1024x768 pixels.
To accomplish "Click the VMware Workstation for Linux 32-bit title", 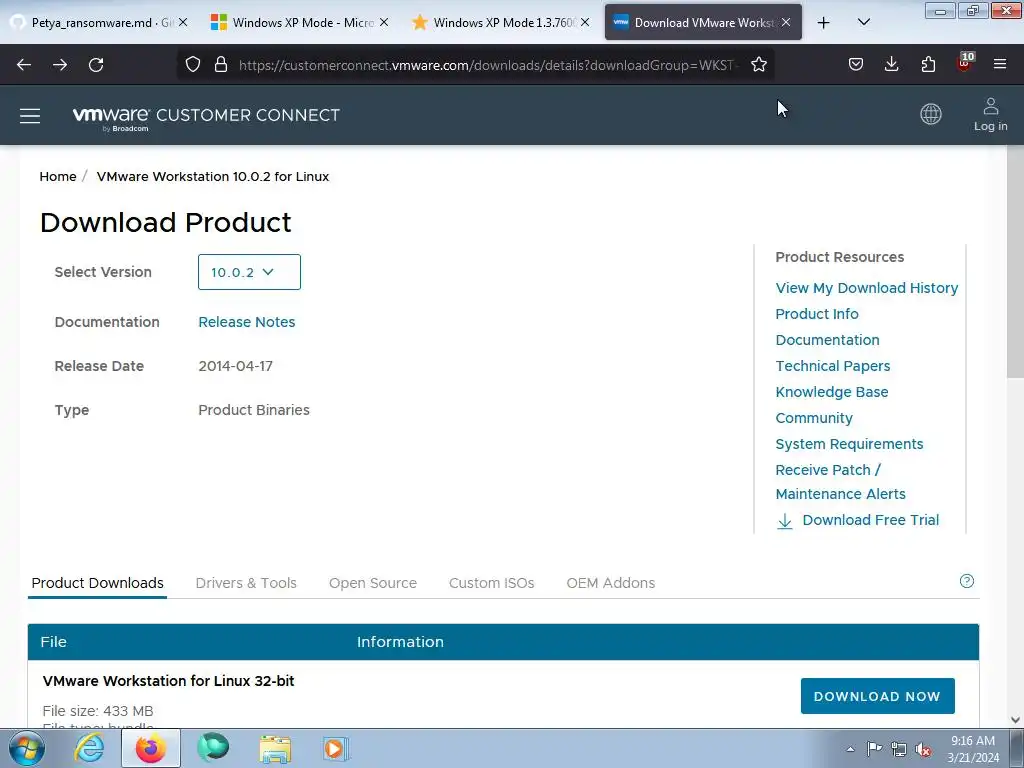I will click(x=168, y=680).
